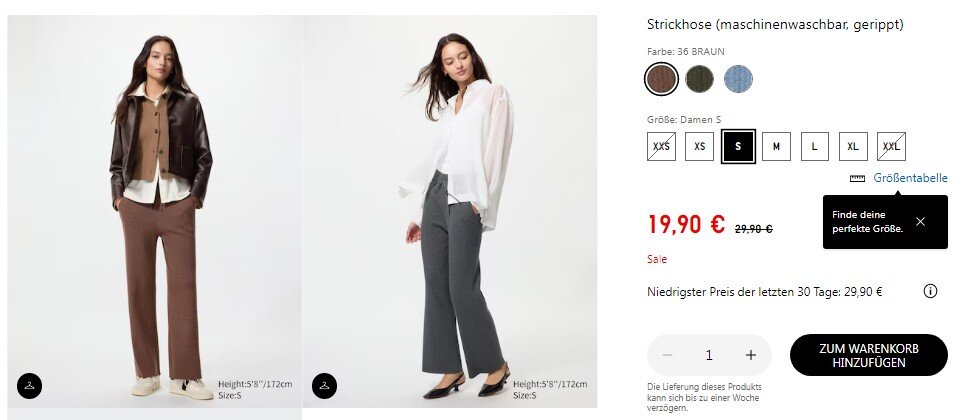Choose size XS
Image resolution: width=974 pixels, height=420 pixels.
[x=700, y=147]
